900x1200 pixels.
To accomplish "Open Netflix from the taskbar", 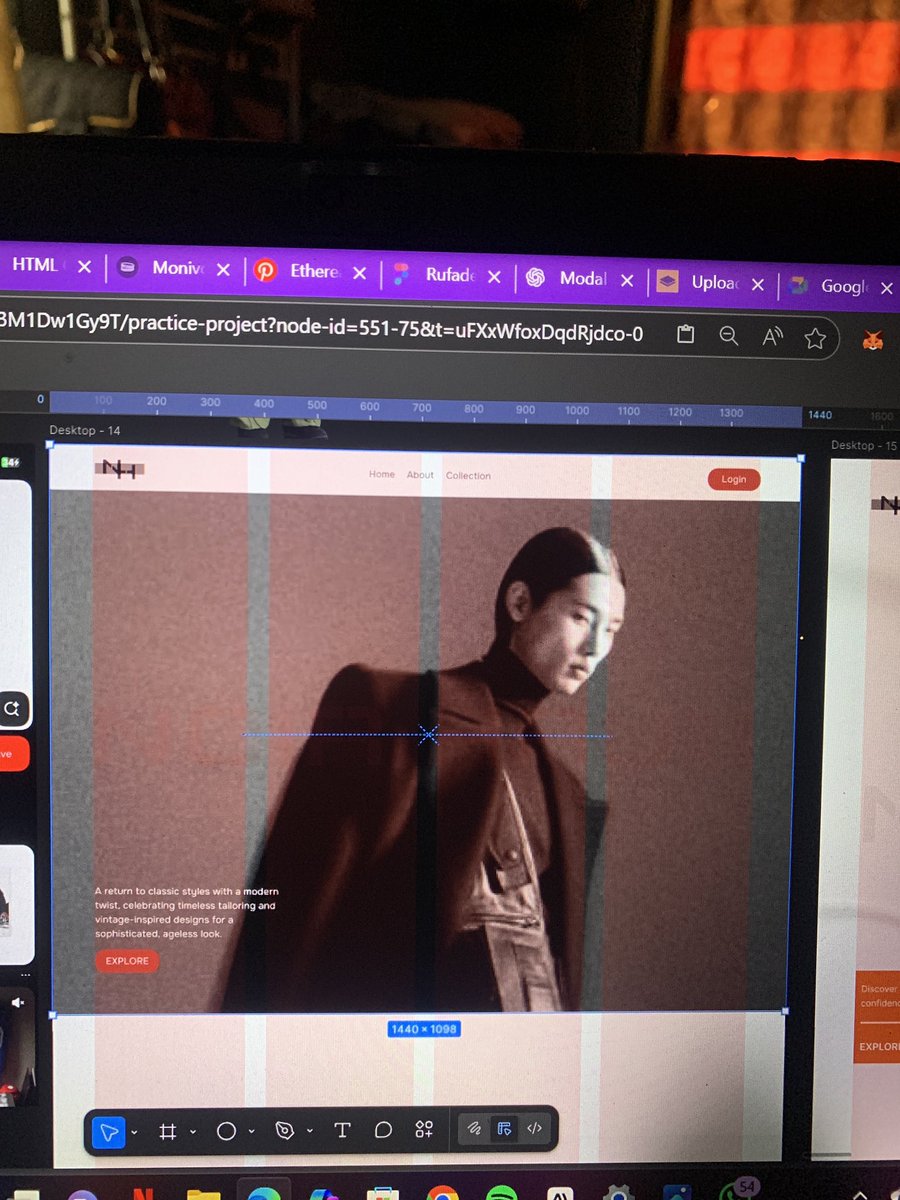I will [142, 1193].
